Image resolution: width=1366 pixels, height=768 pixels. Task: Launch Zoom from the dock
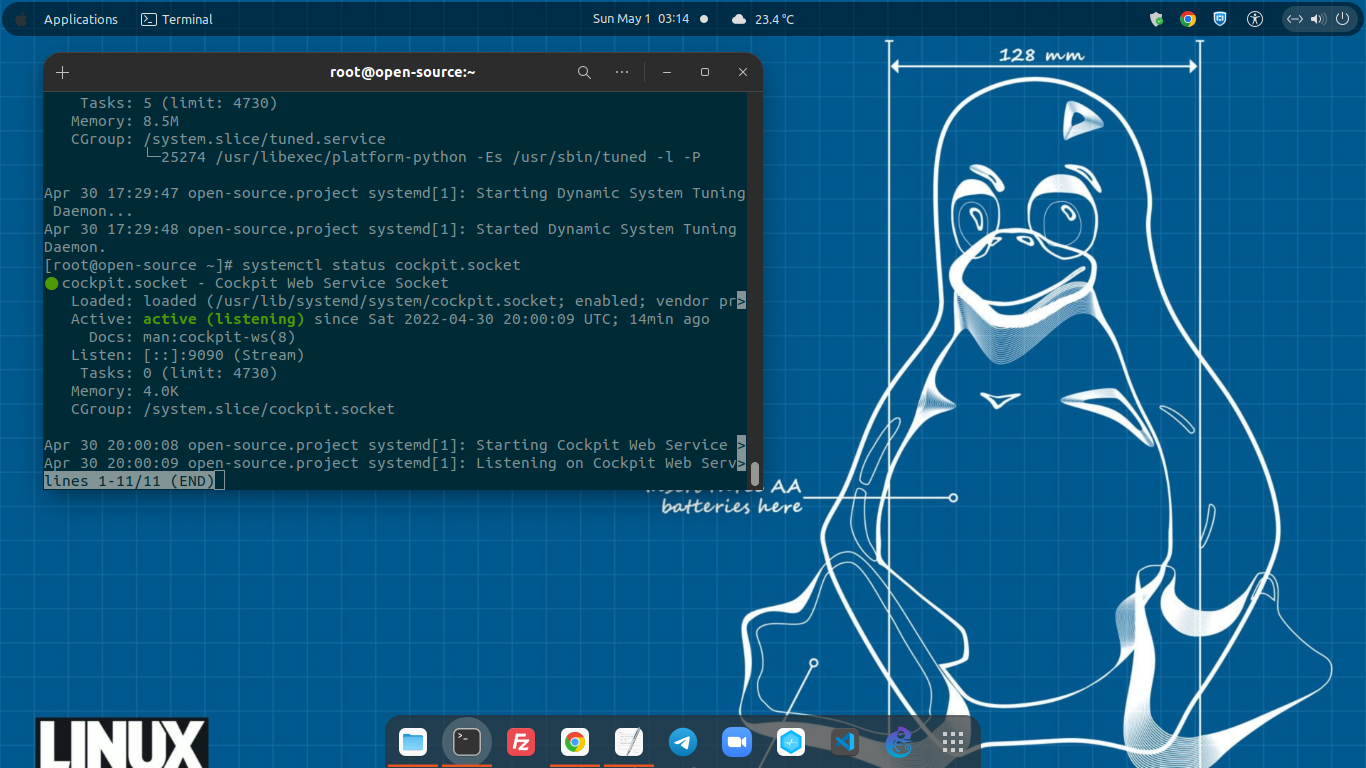click(x=737, y=742)
